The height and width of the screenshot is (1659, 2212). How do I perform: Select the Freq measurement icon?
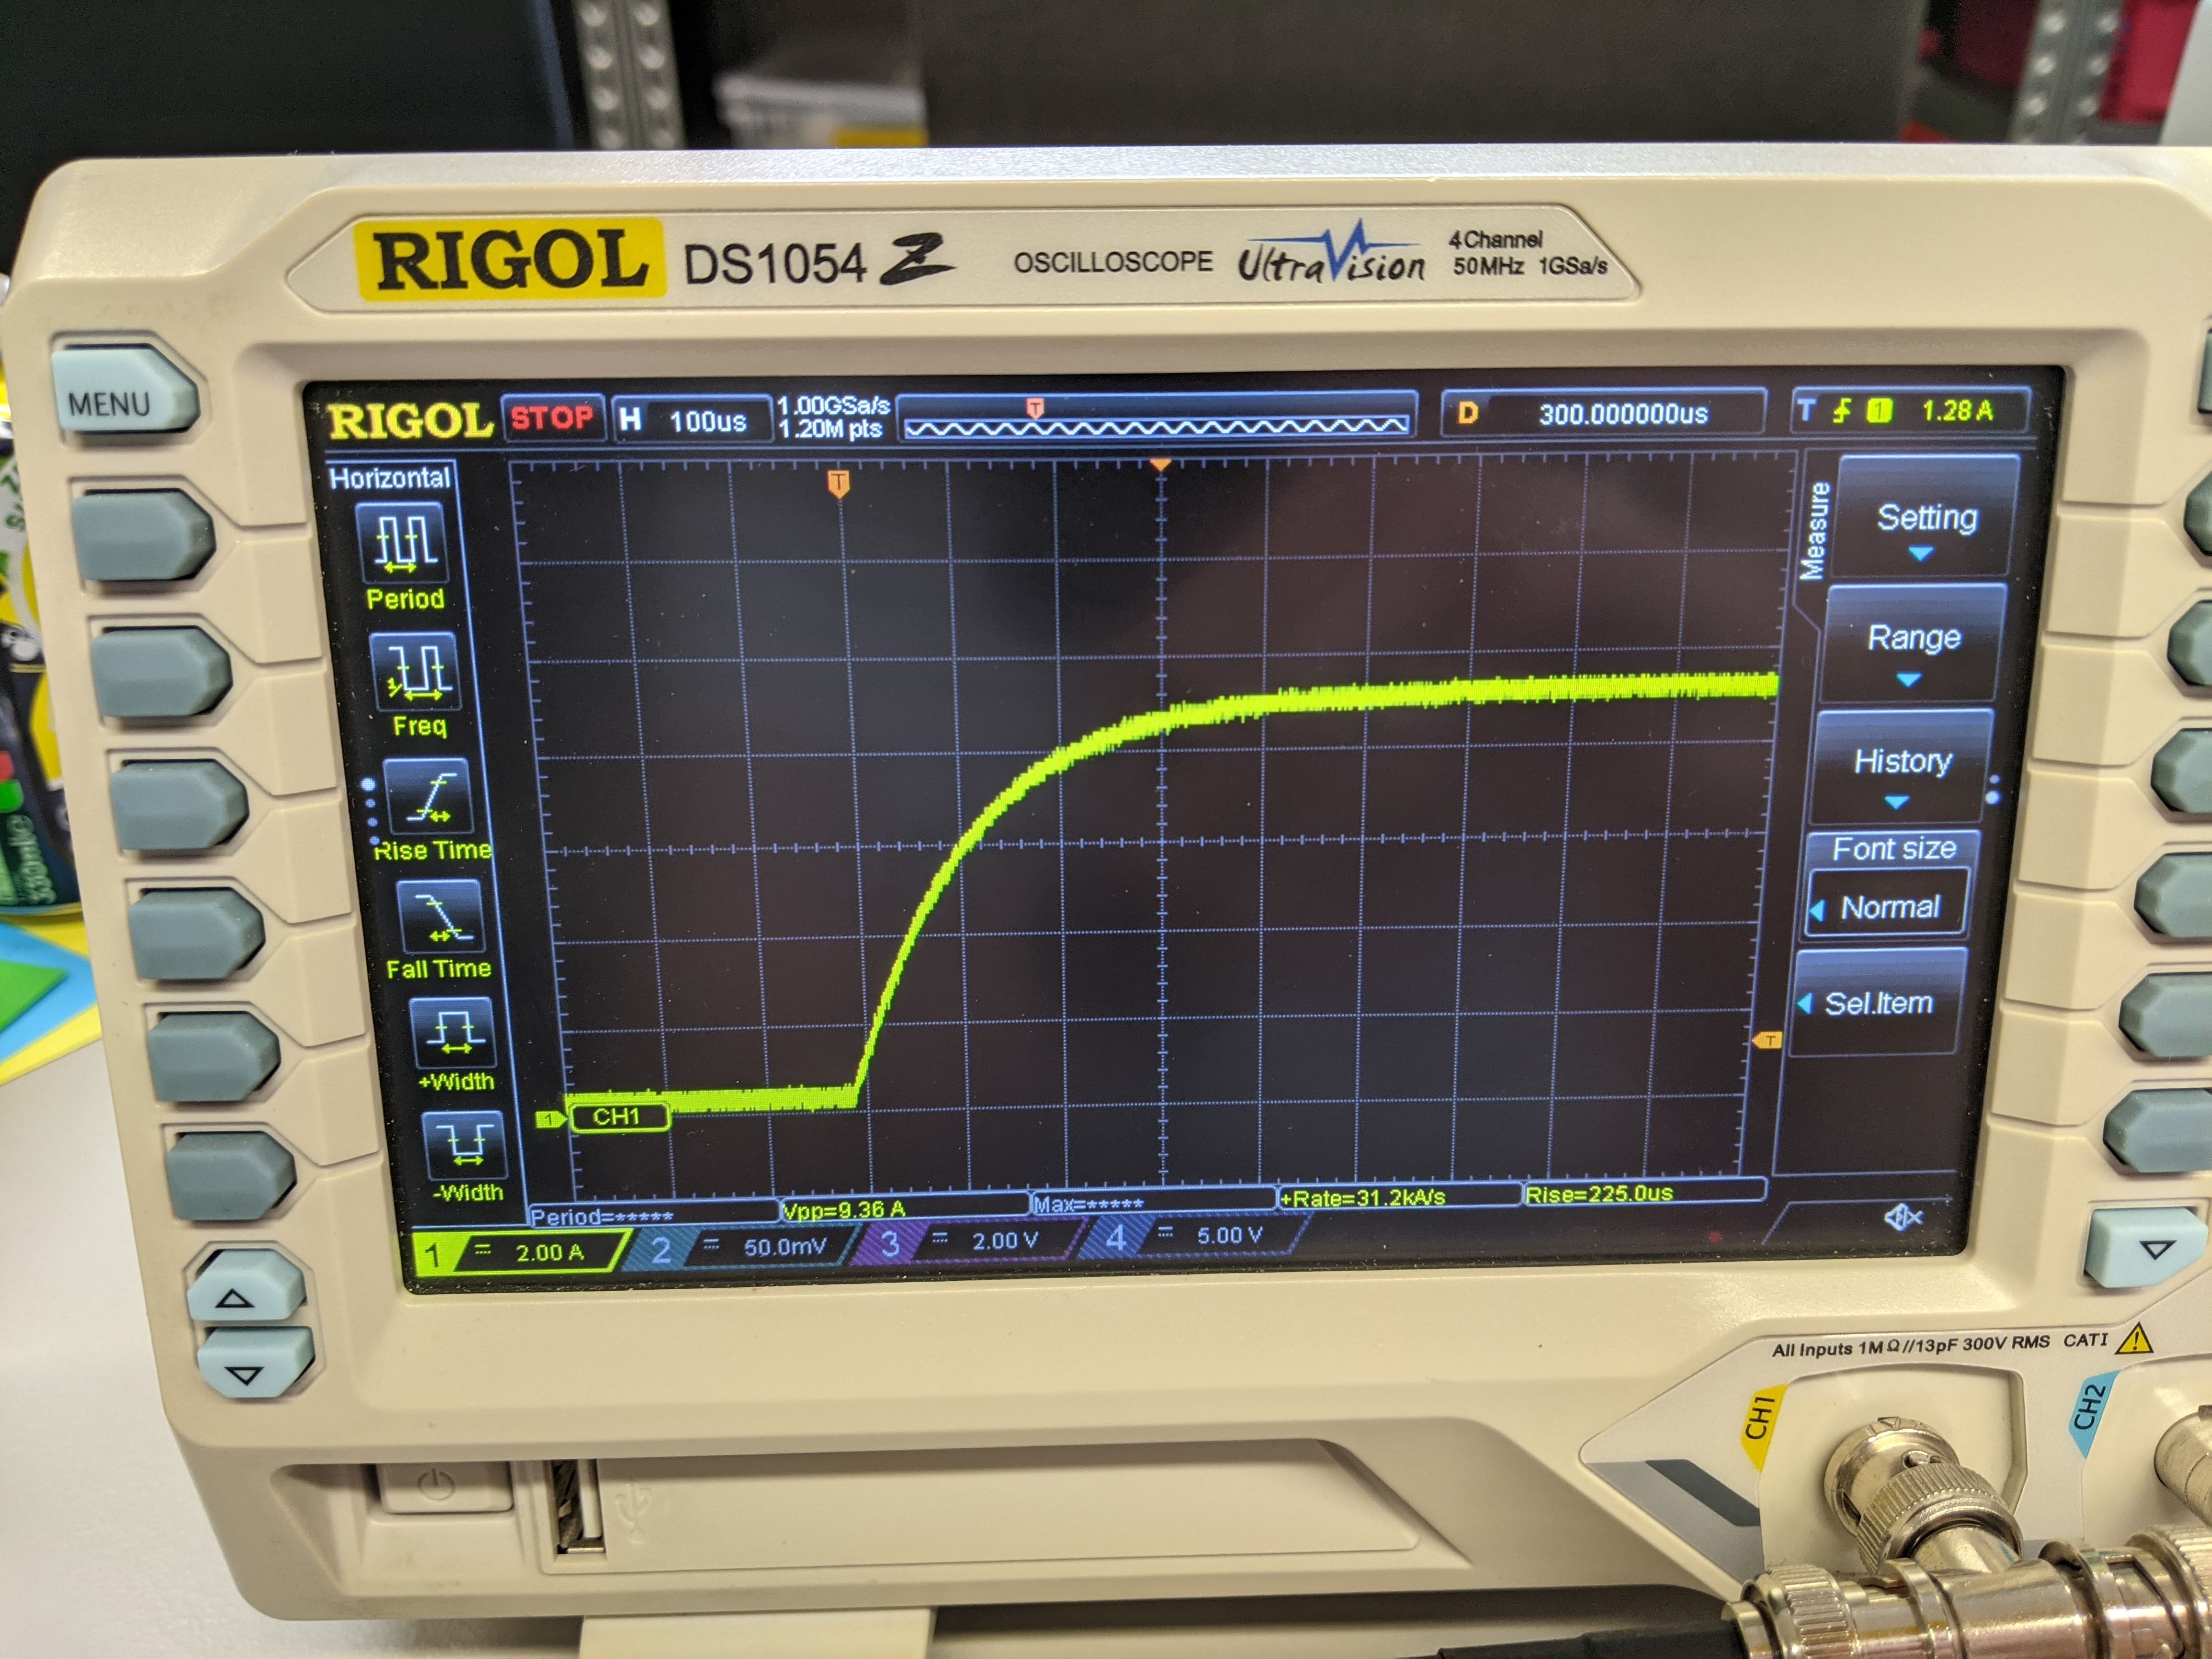(416, 672)
